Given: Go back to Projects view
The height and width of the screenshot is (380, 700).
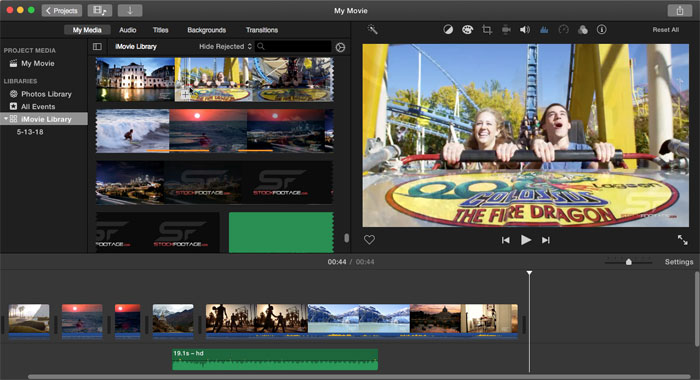Looking at the screenshot, I should pos(62,10).
